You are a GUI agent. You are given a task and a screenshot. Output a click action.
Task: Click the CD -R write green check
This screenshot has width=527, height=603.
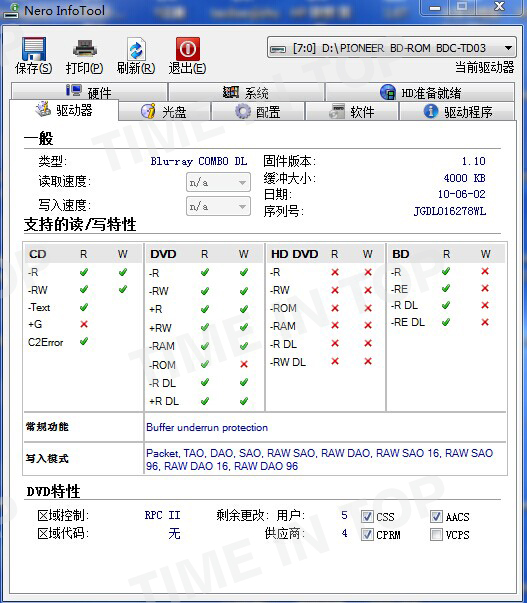click(123, 272)
